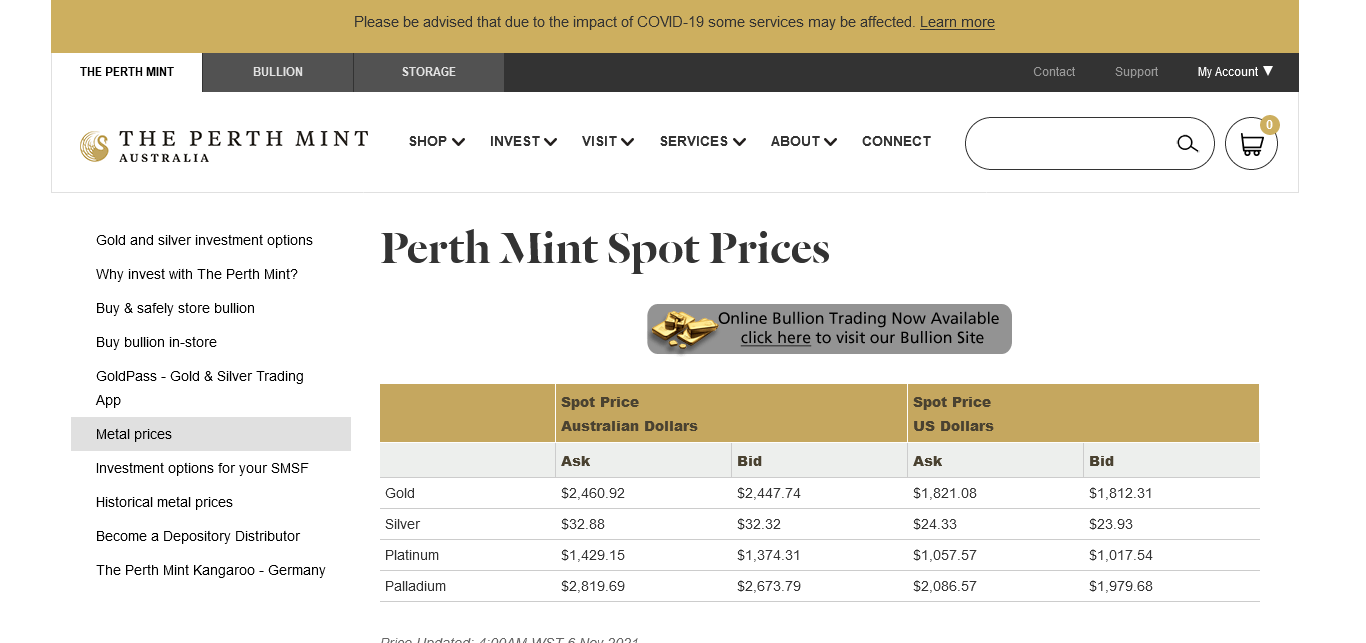Expand the About menu
Image resolution: width=1366 pixels, height=643 pixels.
point(803,142)
